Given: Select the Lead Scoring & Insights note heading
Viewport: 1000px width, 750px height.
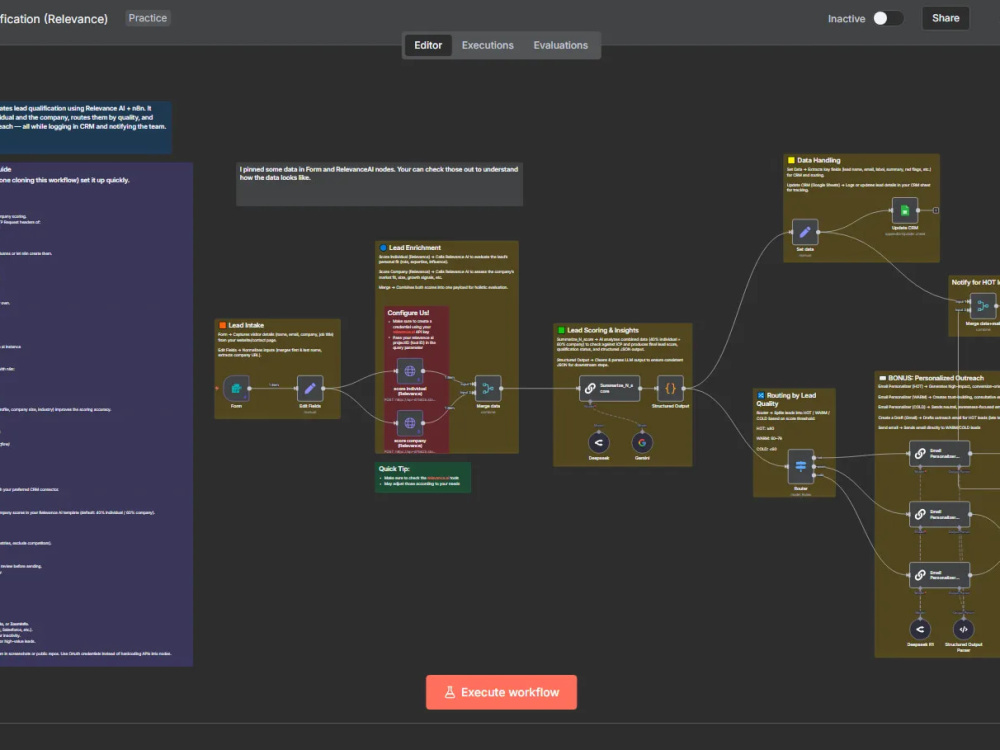Looking at the screenshot, I should [603, 330].
